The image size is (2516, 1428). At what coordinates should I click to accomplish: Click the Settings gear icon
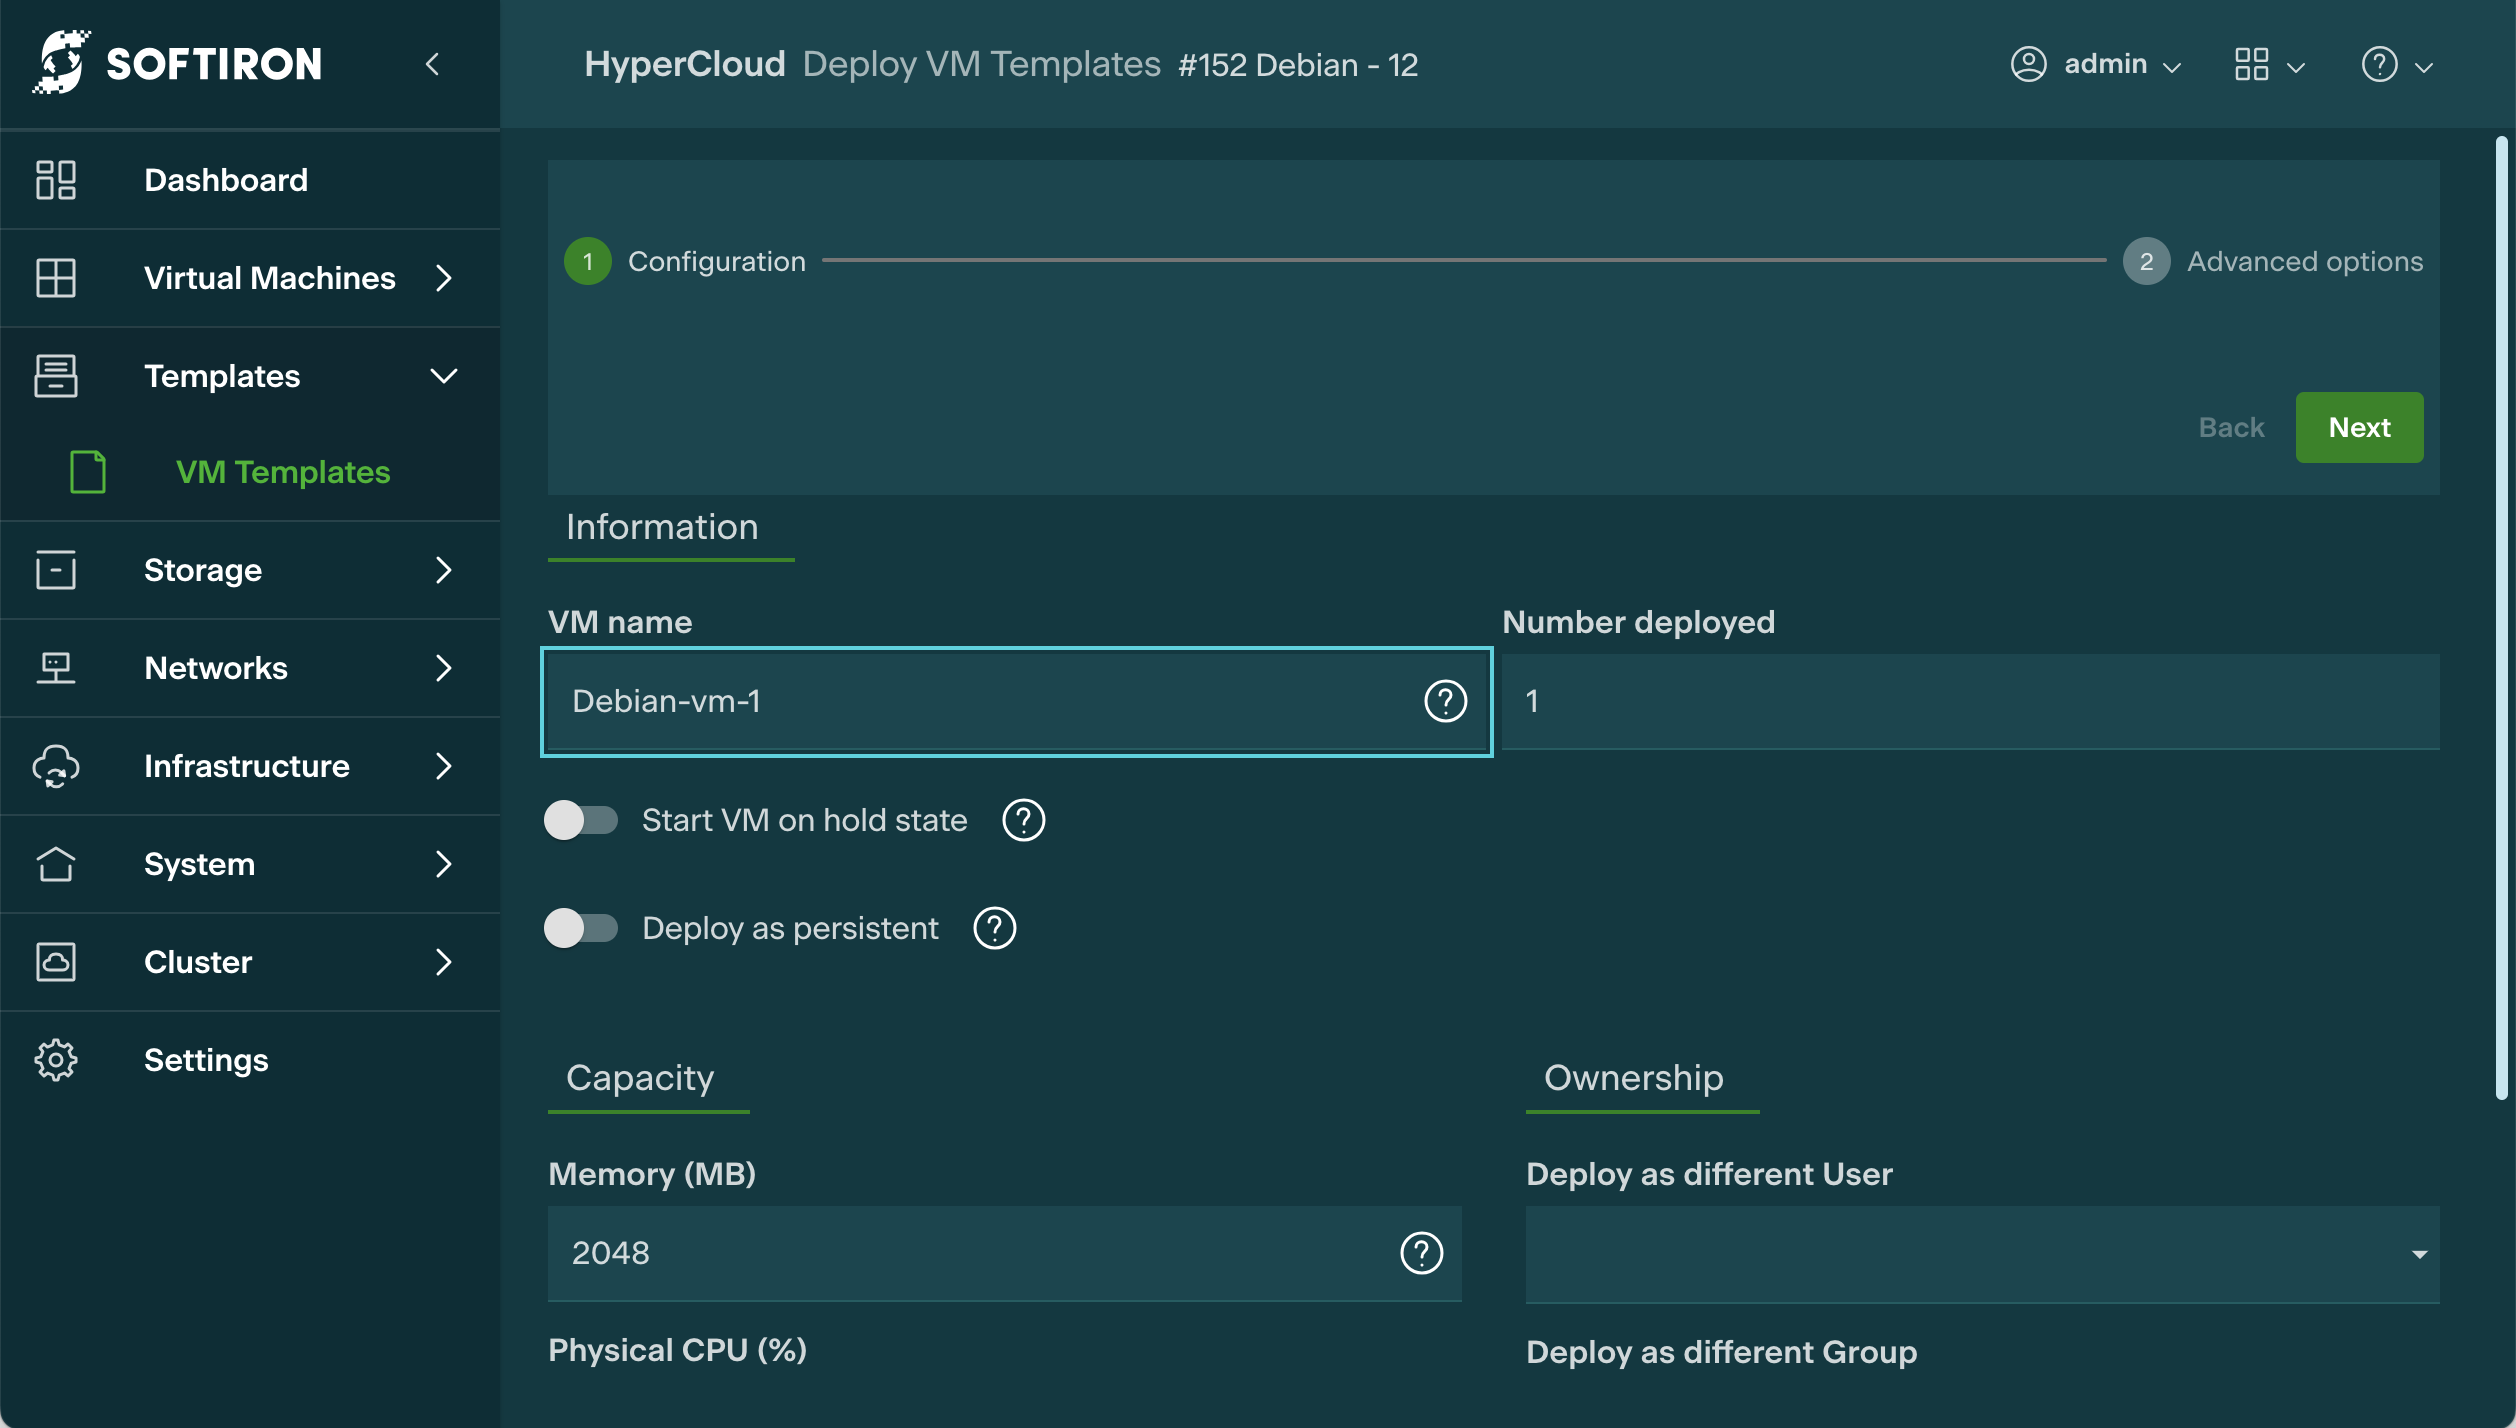click(56, 1060)
